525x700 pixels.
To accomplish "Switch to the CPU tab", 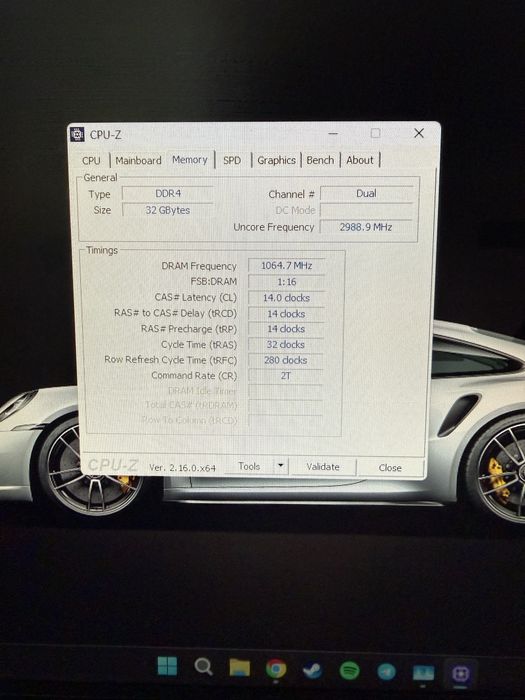I will [x=91, y=161].
